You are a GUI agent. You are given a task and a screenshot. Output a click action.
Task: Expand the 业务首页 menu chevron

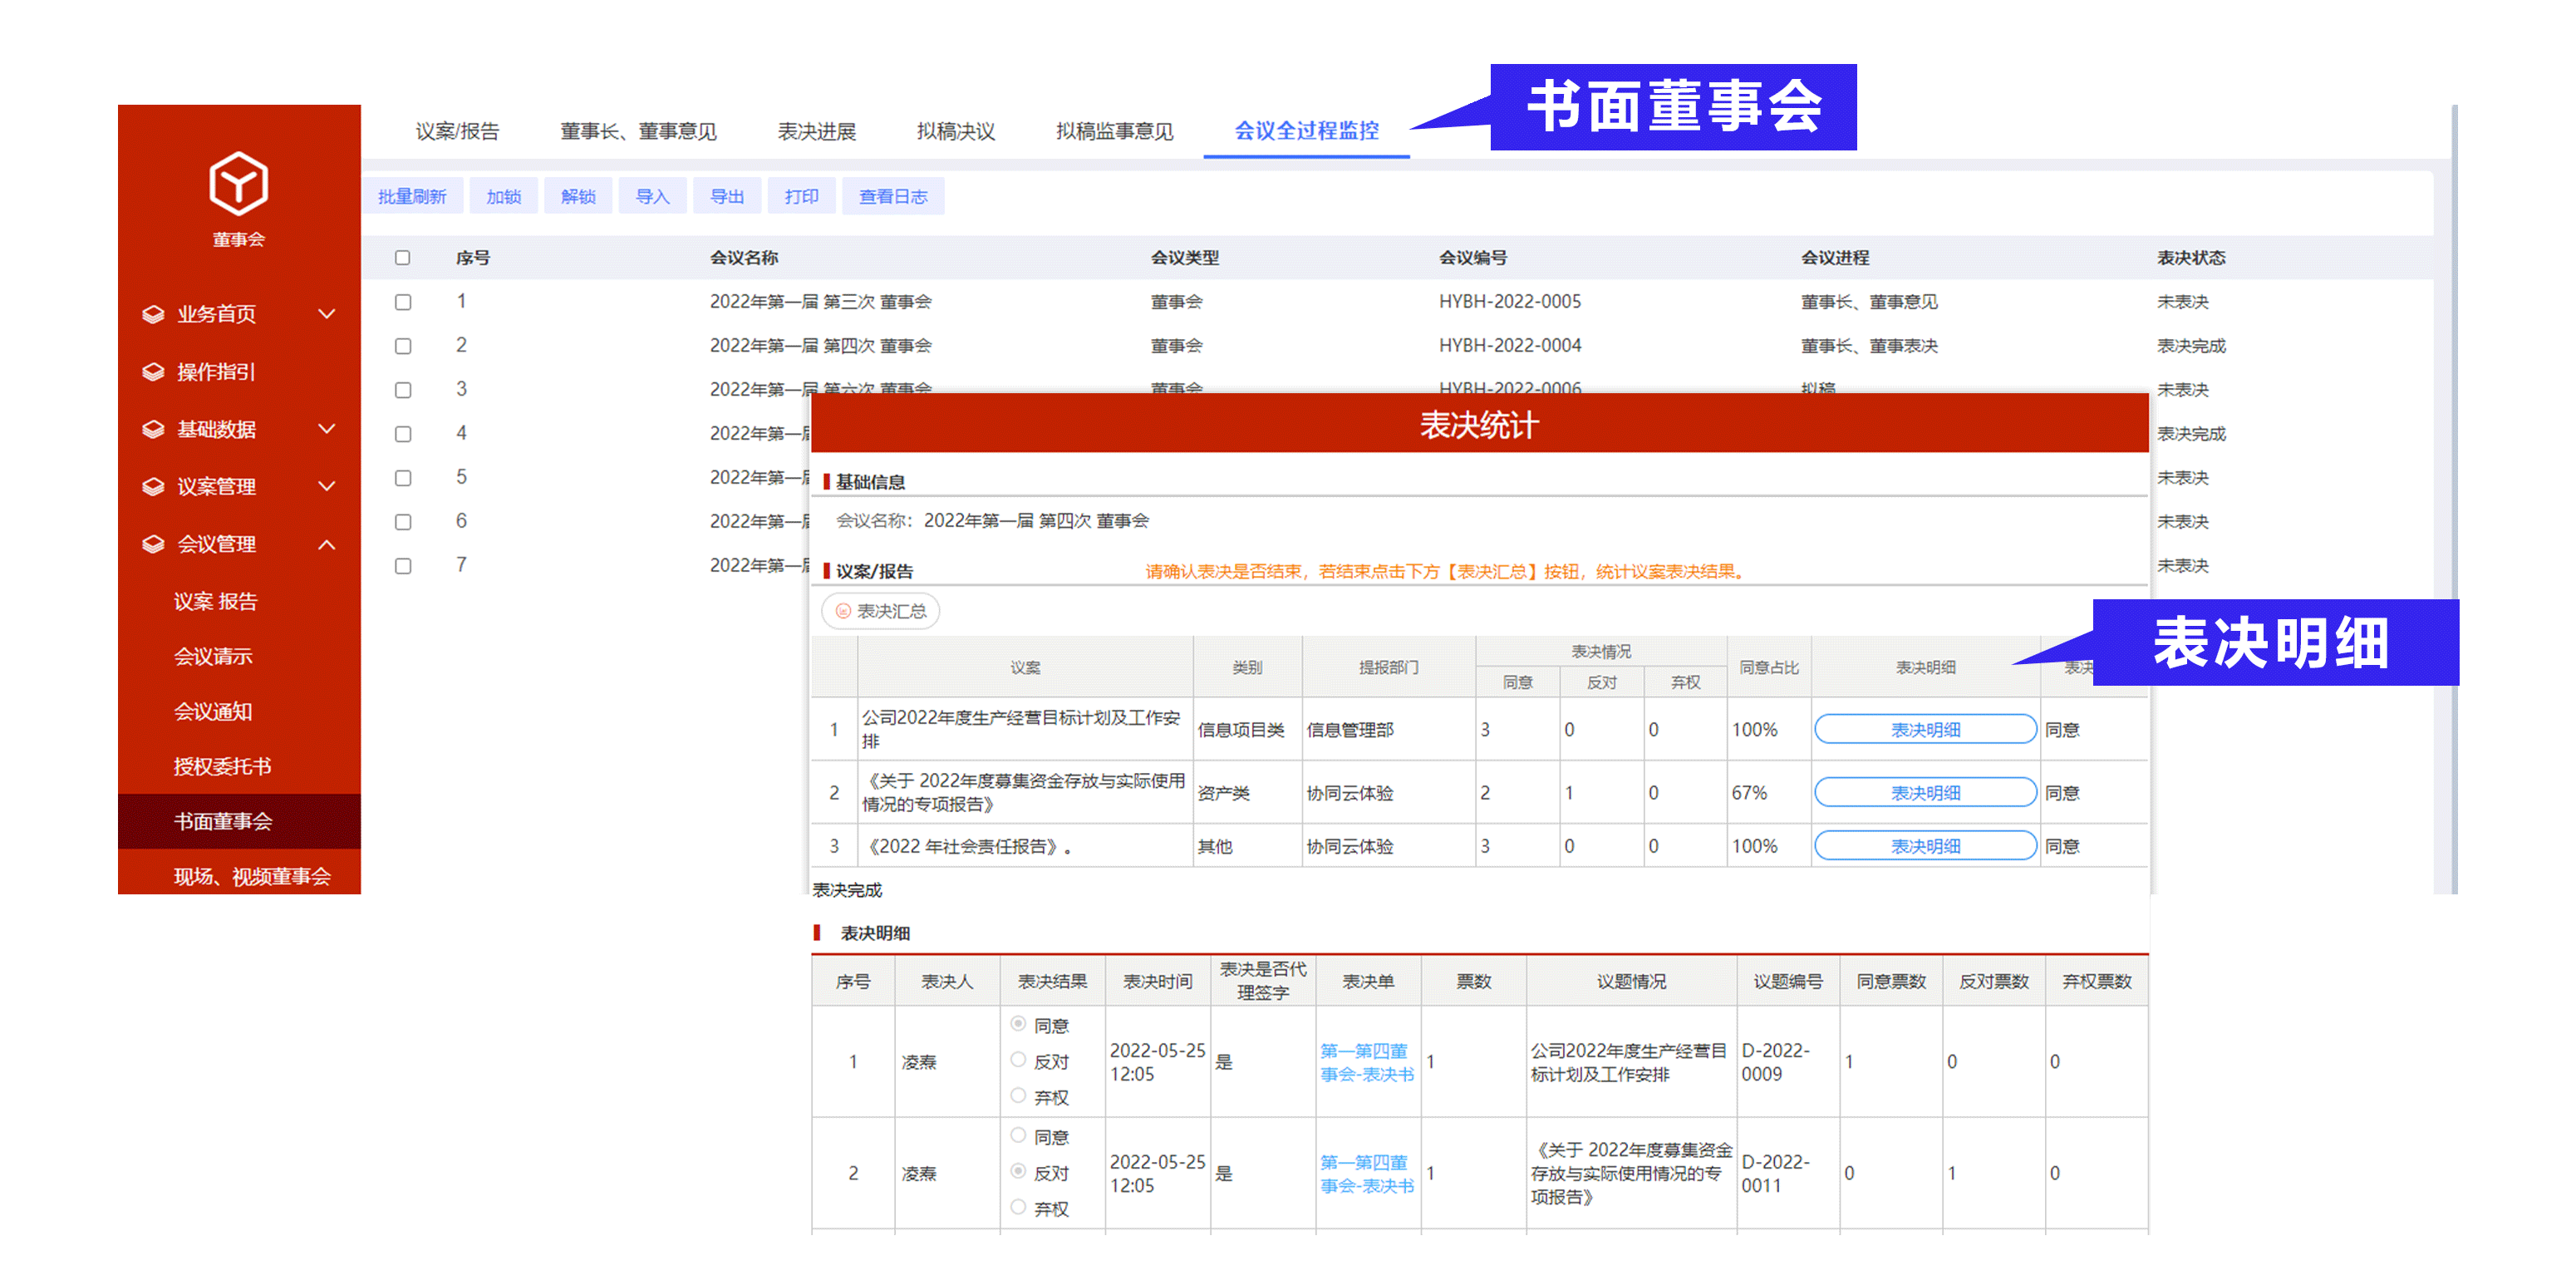pos(326,314)
